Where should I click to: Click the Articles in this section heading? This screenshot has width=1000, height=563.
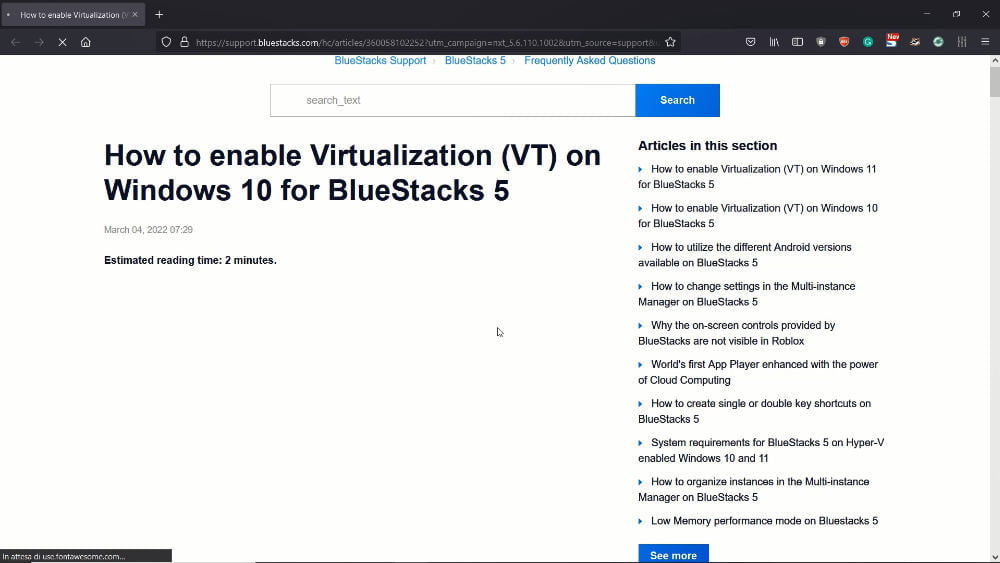click(x=707, y=145)
